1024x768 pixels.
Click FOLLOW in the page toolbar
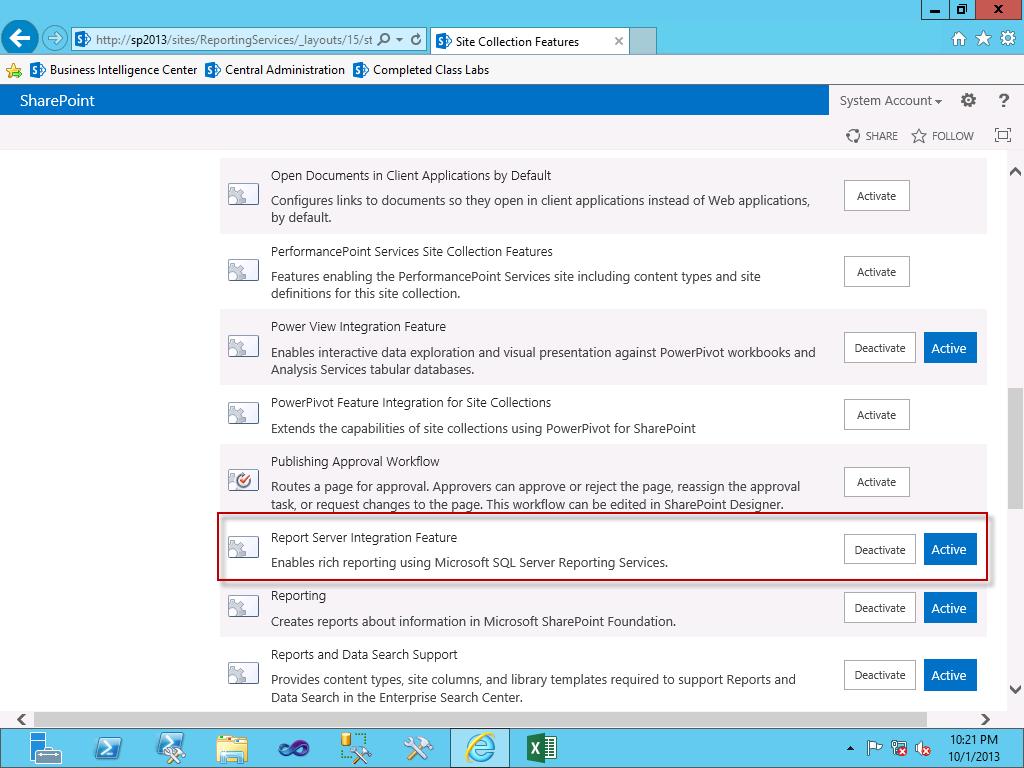click(x=942, y=136)
